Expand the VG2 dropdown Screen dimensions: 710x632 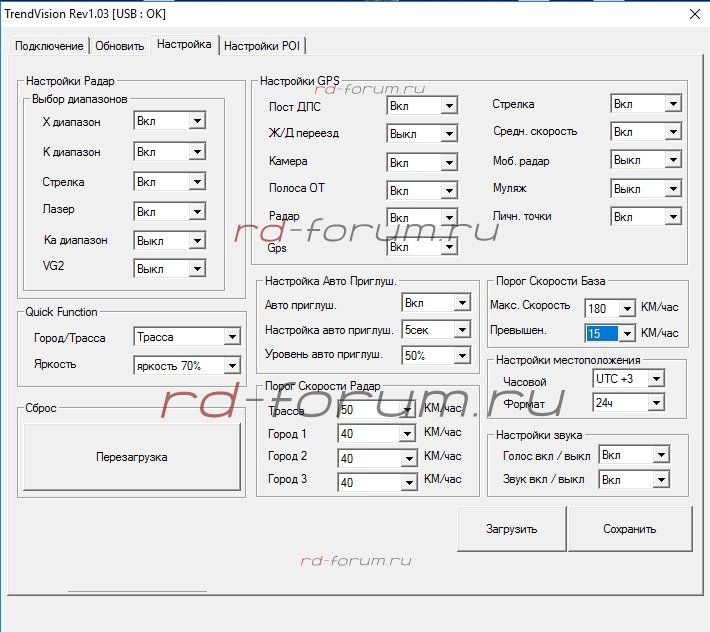pos(196,269)
